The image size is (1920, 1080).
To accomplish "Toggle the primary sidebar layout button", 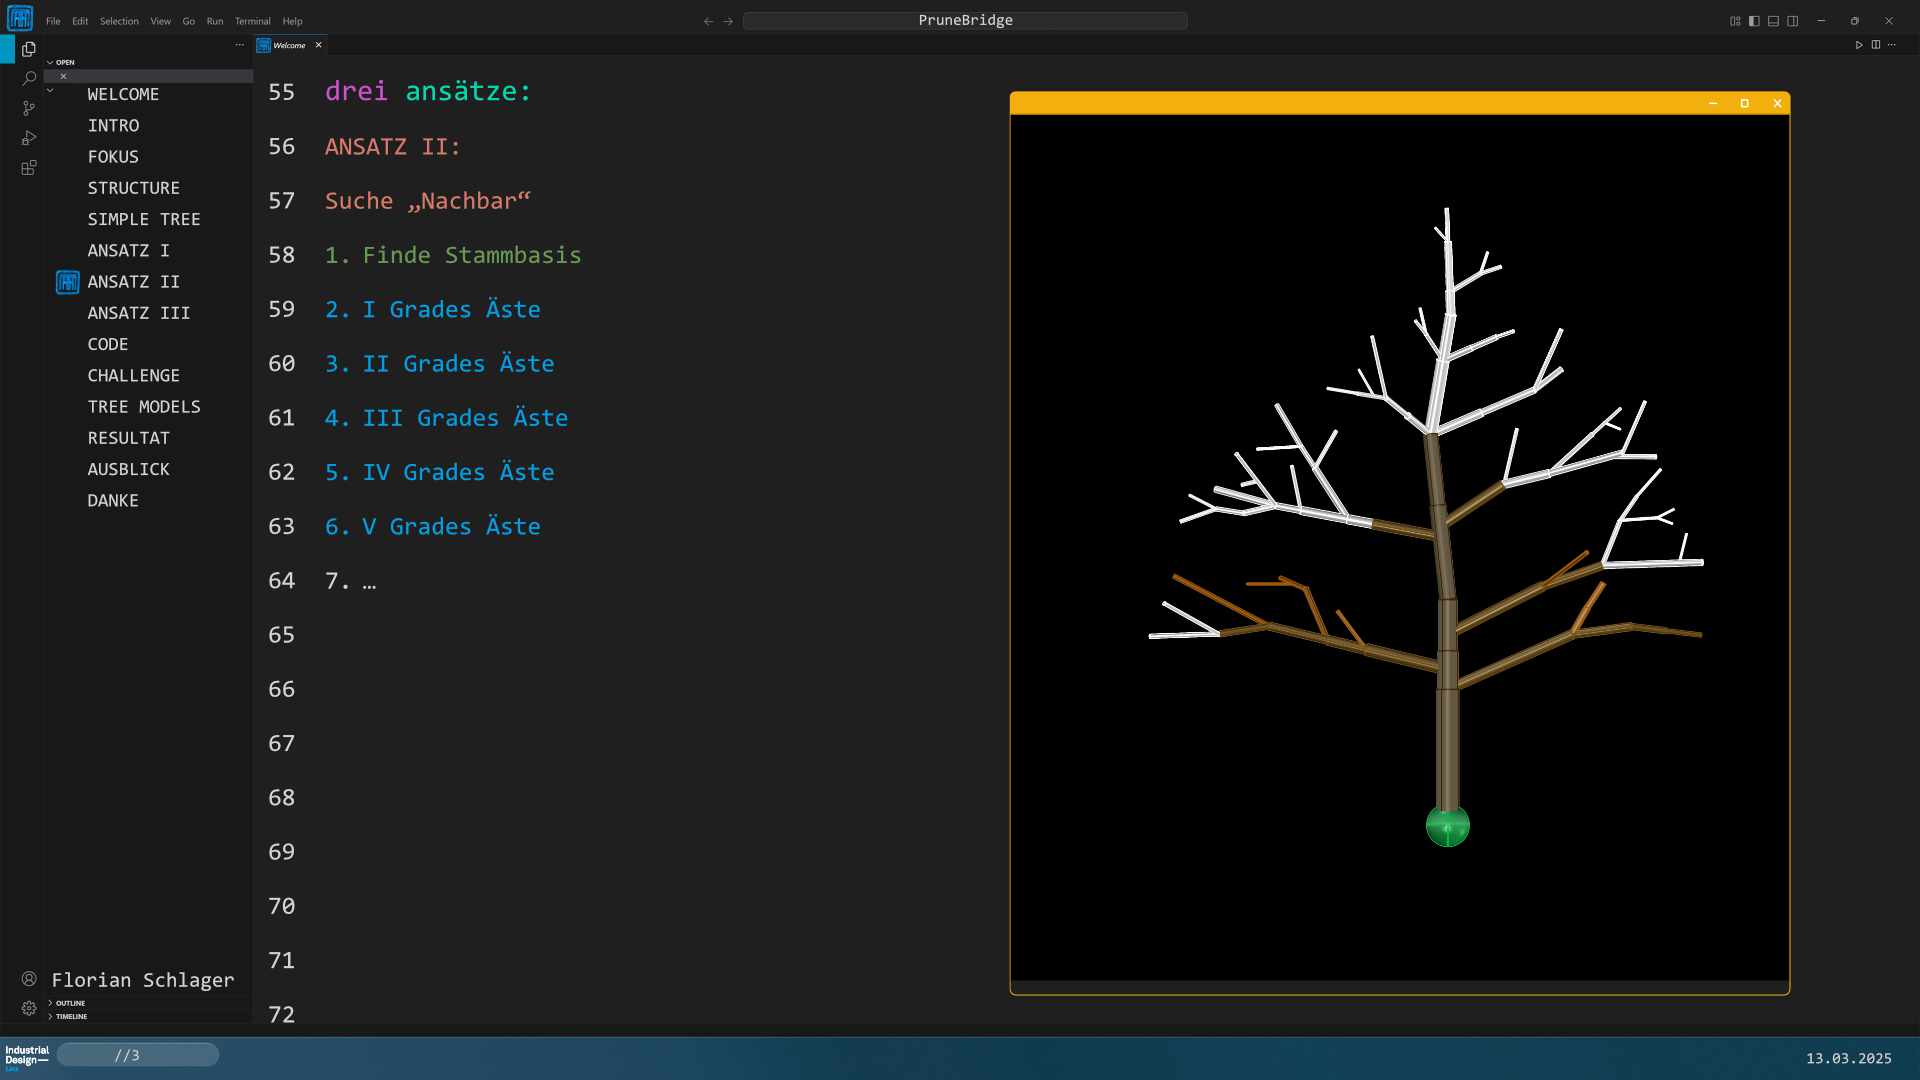I will click(1754, 21).
